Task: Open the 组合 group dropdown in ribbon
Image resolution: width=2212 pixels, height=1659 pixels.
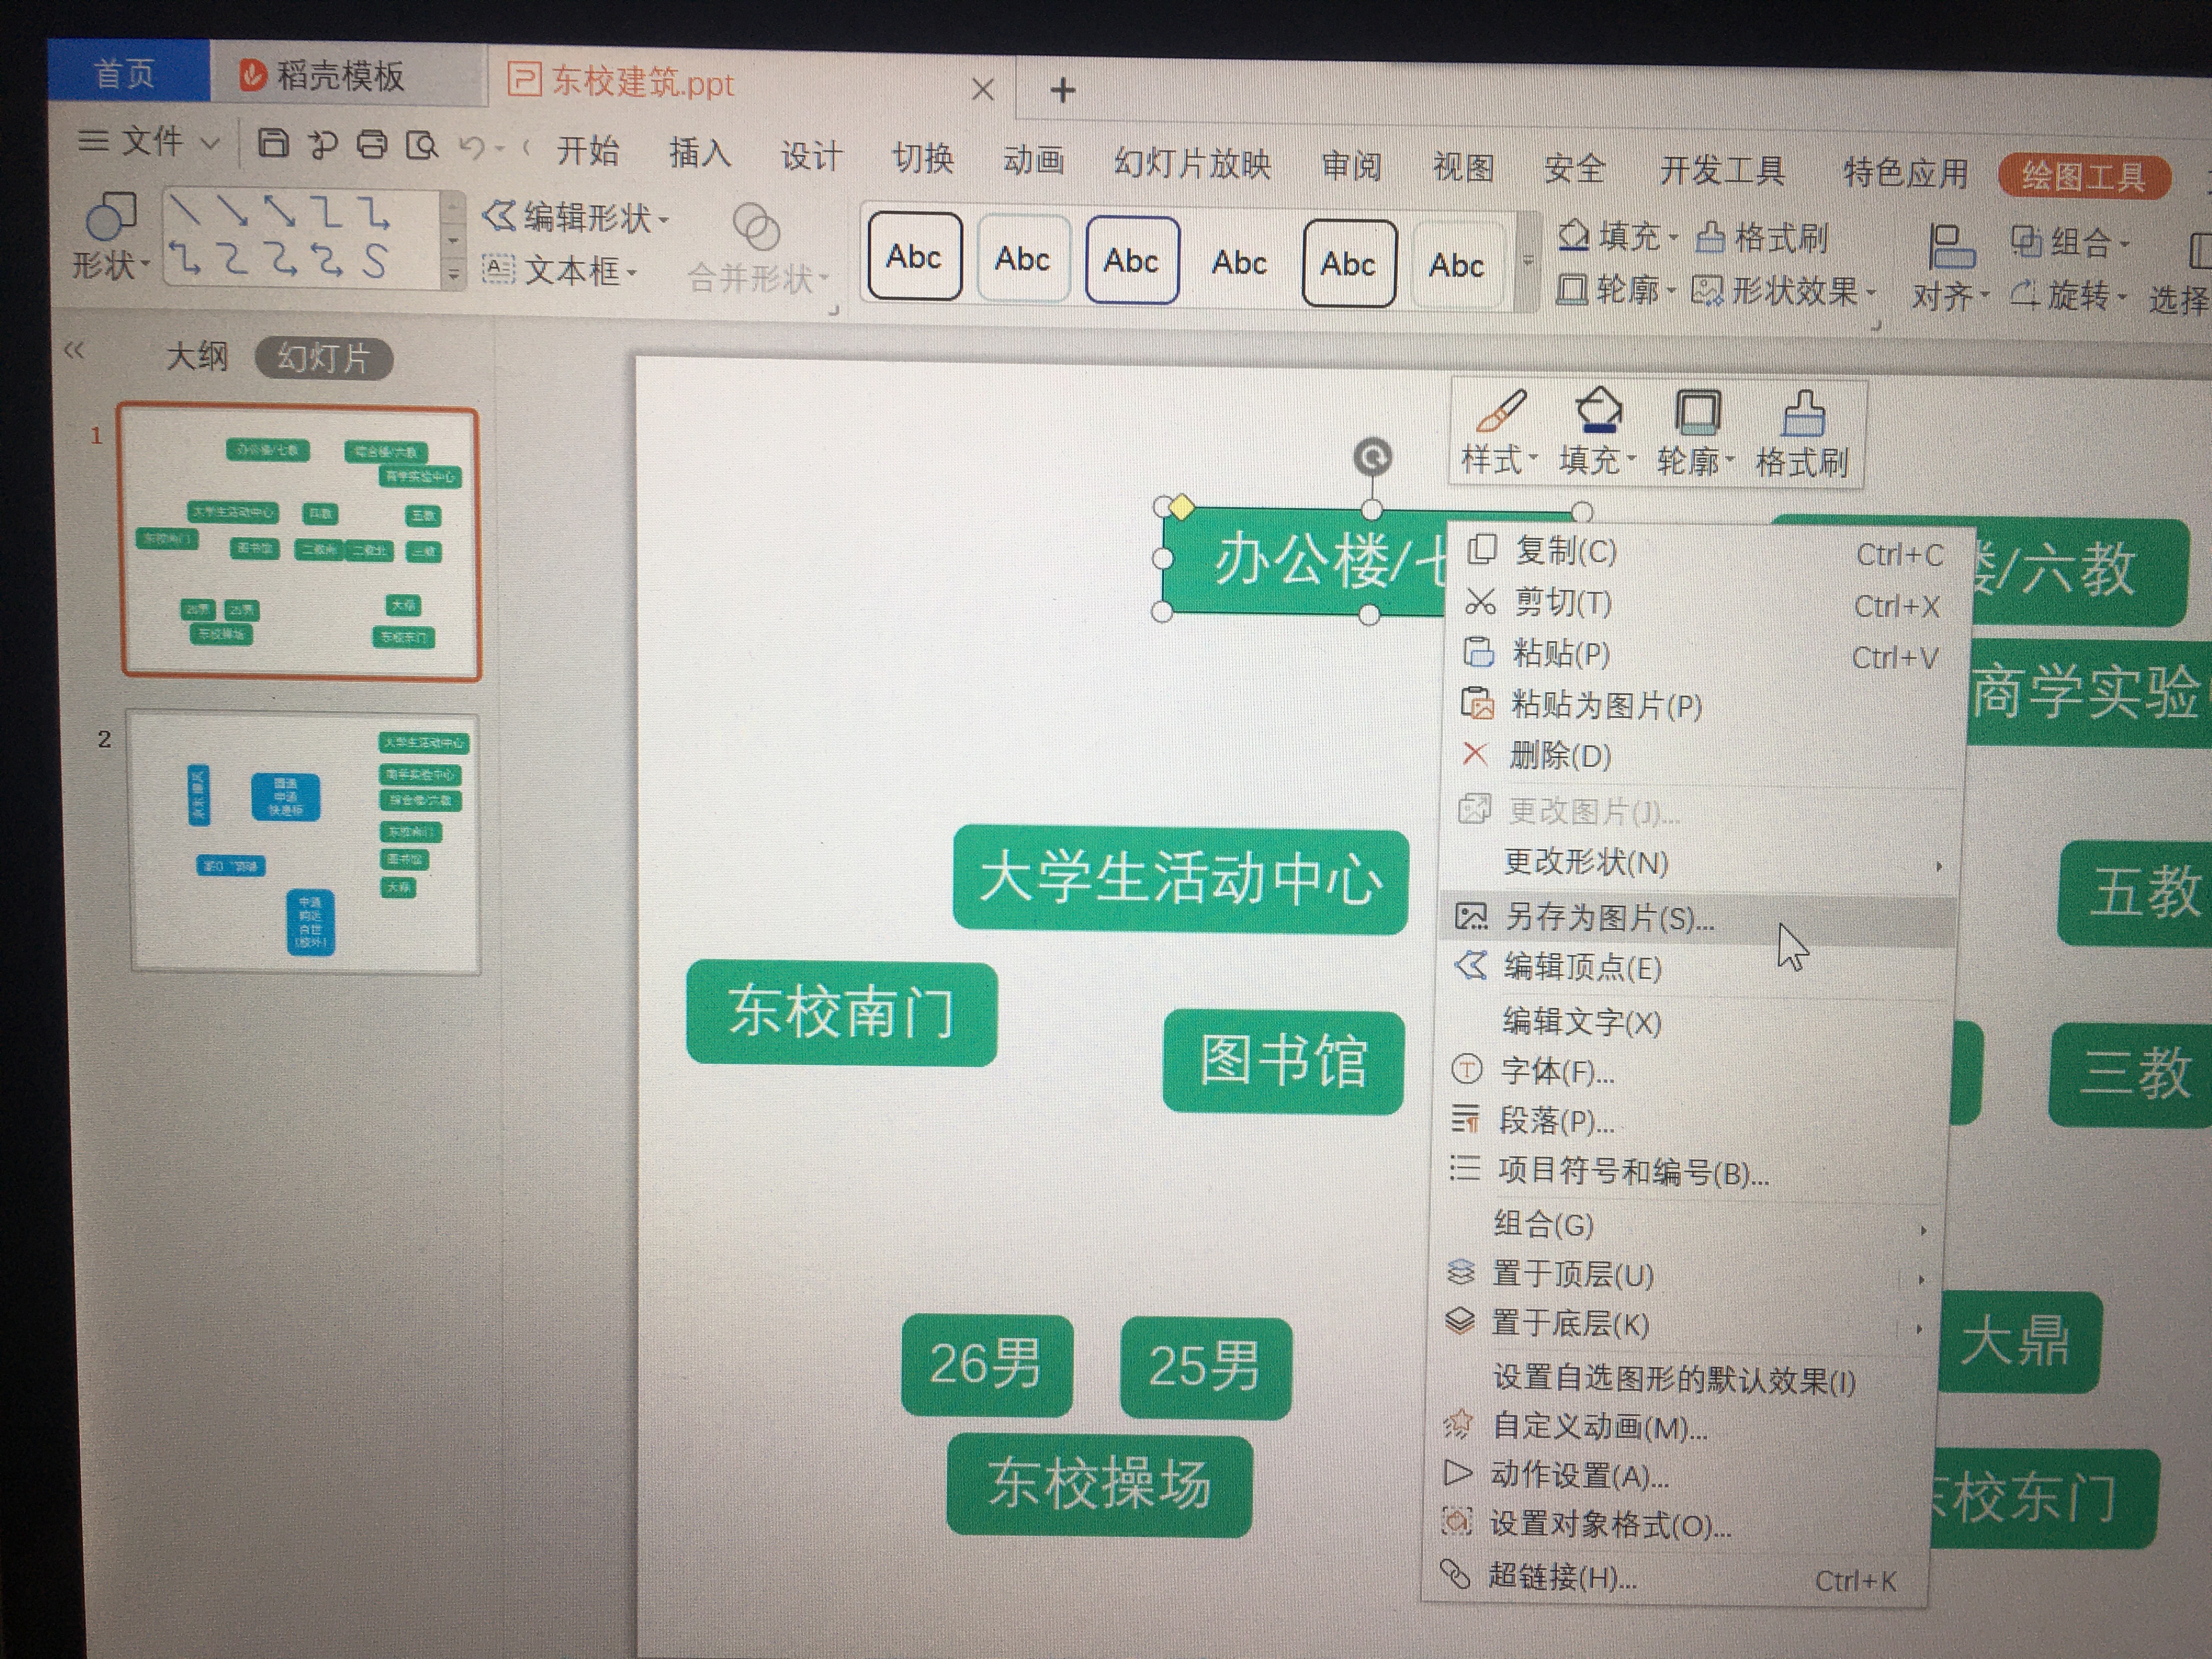Action: click(2069, 242)
